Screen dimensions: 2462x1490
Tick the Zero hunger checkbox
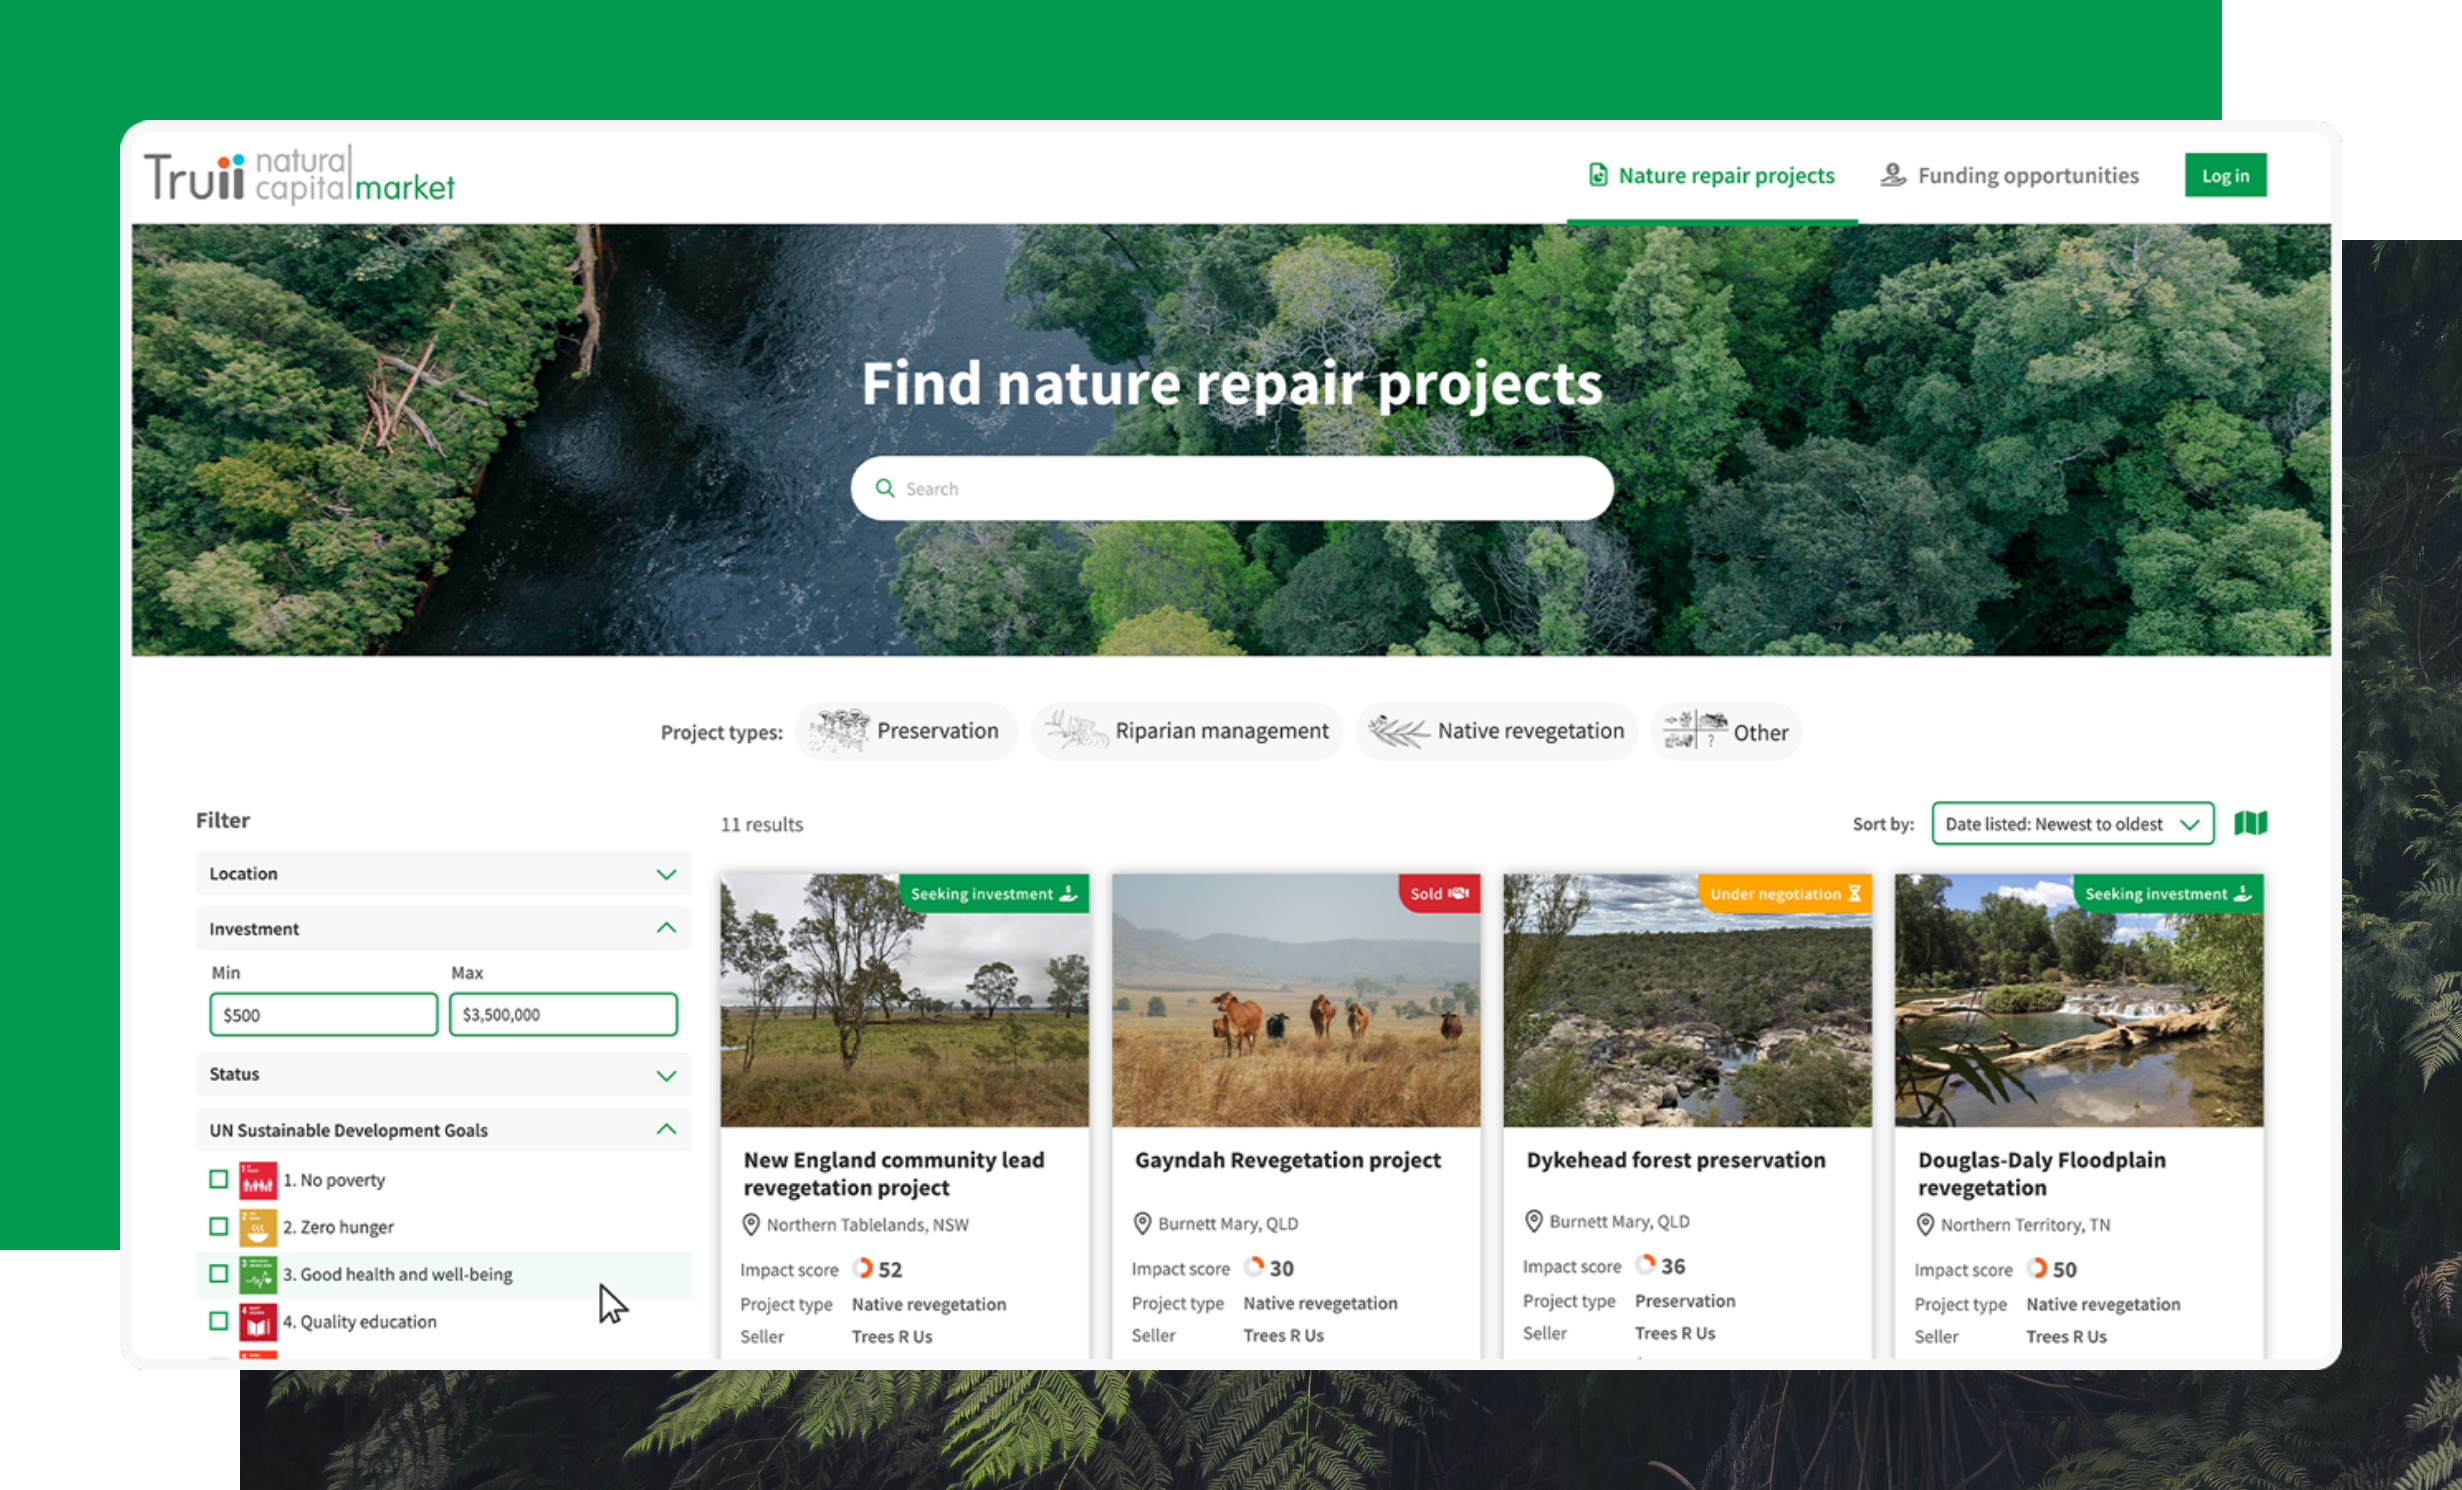[218, 1226]
